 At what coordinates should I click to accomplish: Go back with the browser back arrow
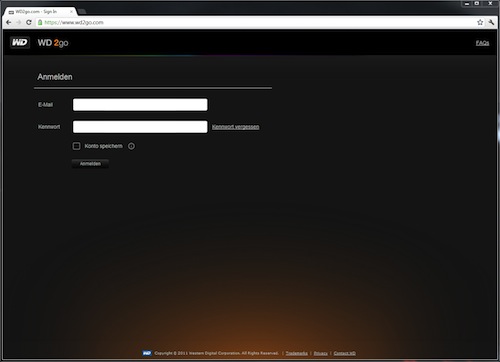[9, 22]
